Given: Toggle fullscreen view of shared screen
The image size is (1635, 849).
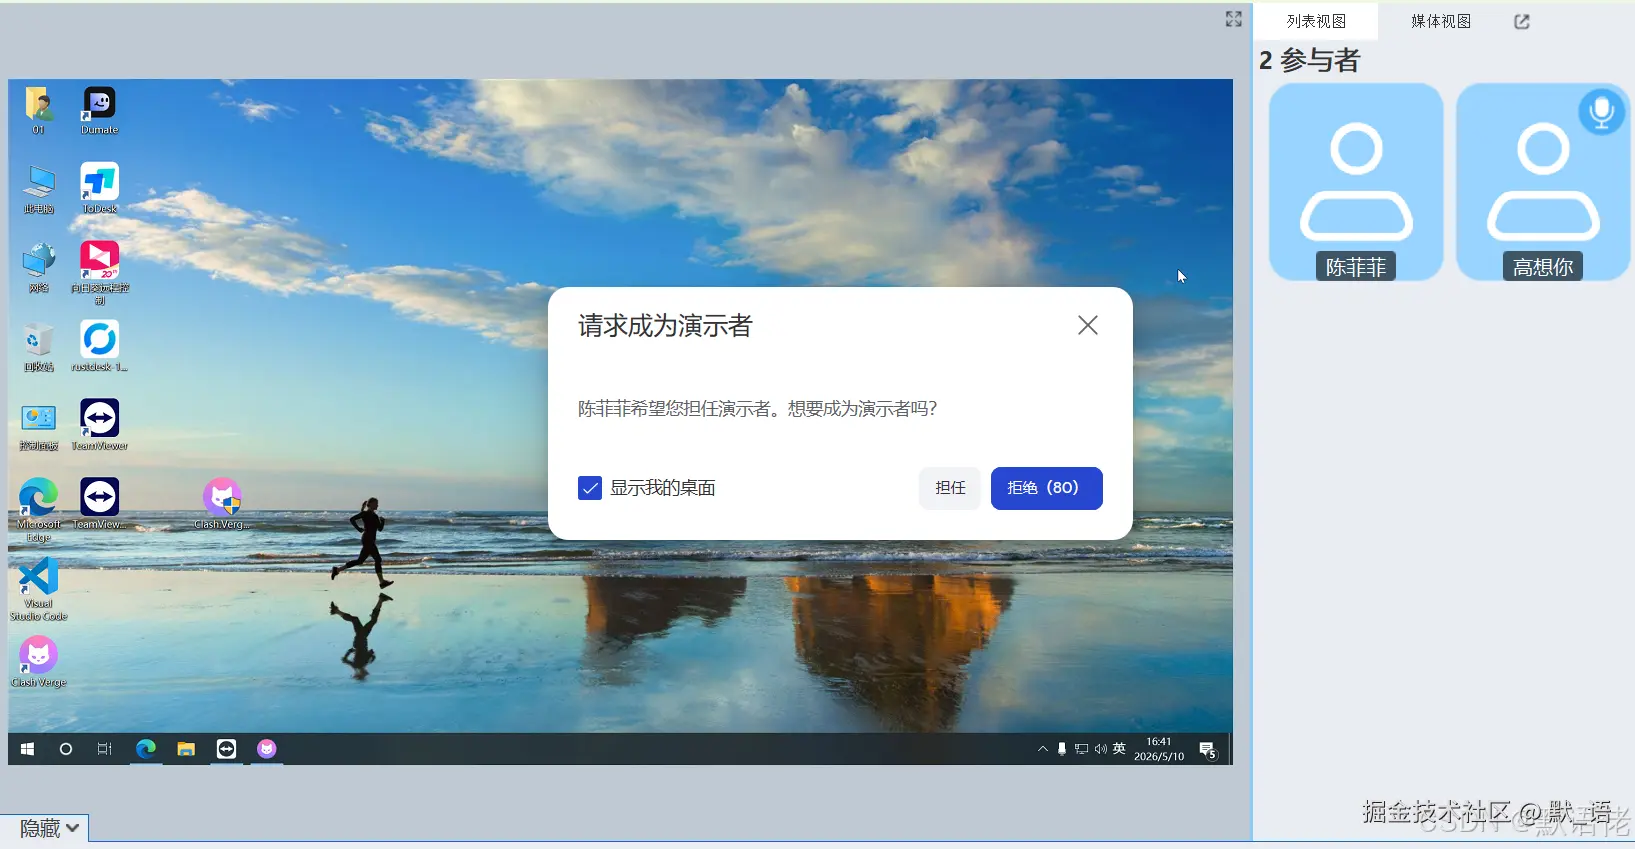Looking at the screenshot, I should (1234, 19).
